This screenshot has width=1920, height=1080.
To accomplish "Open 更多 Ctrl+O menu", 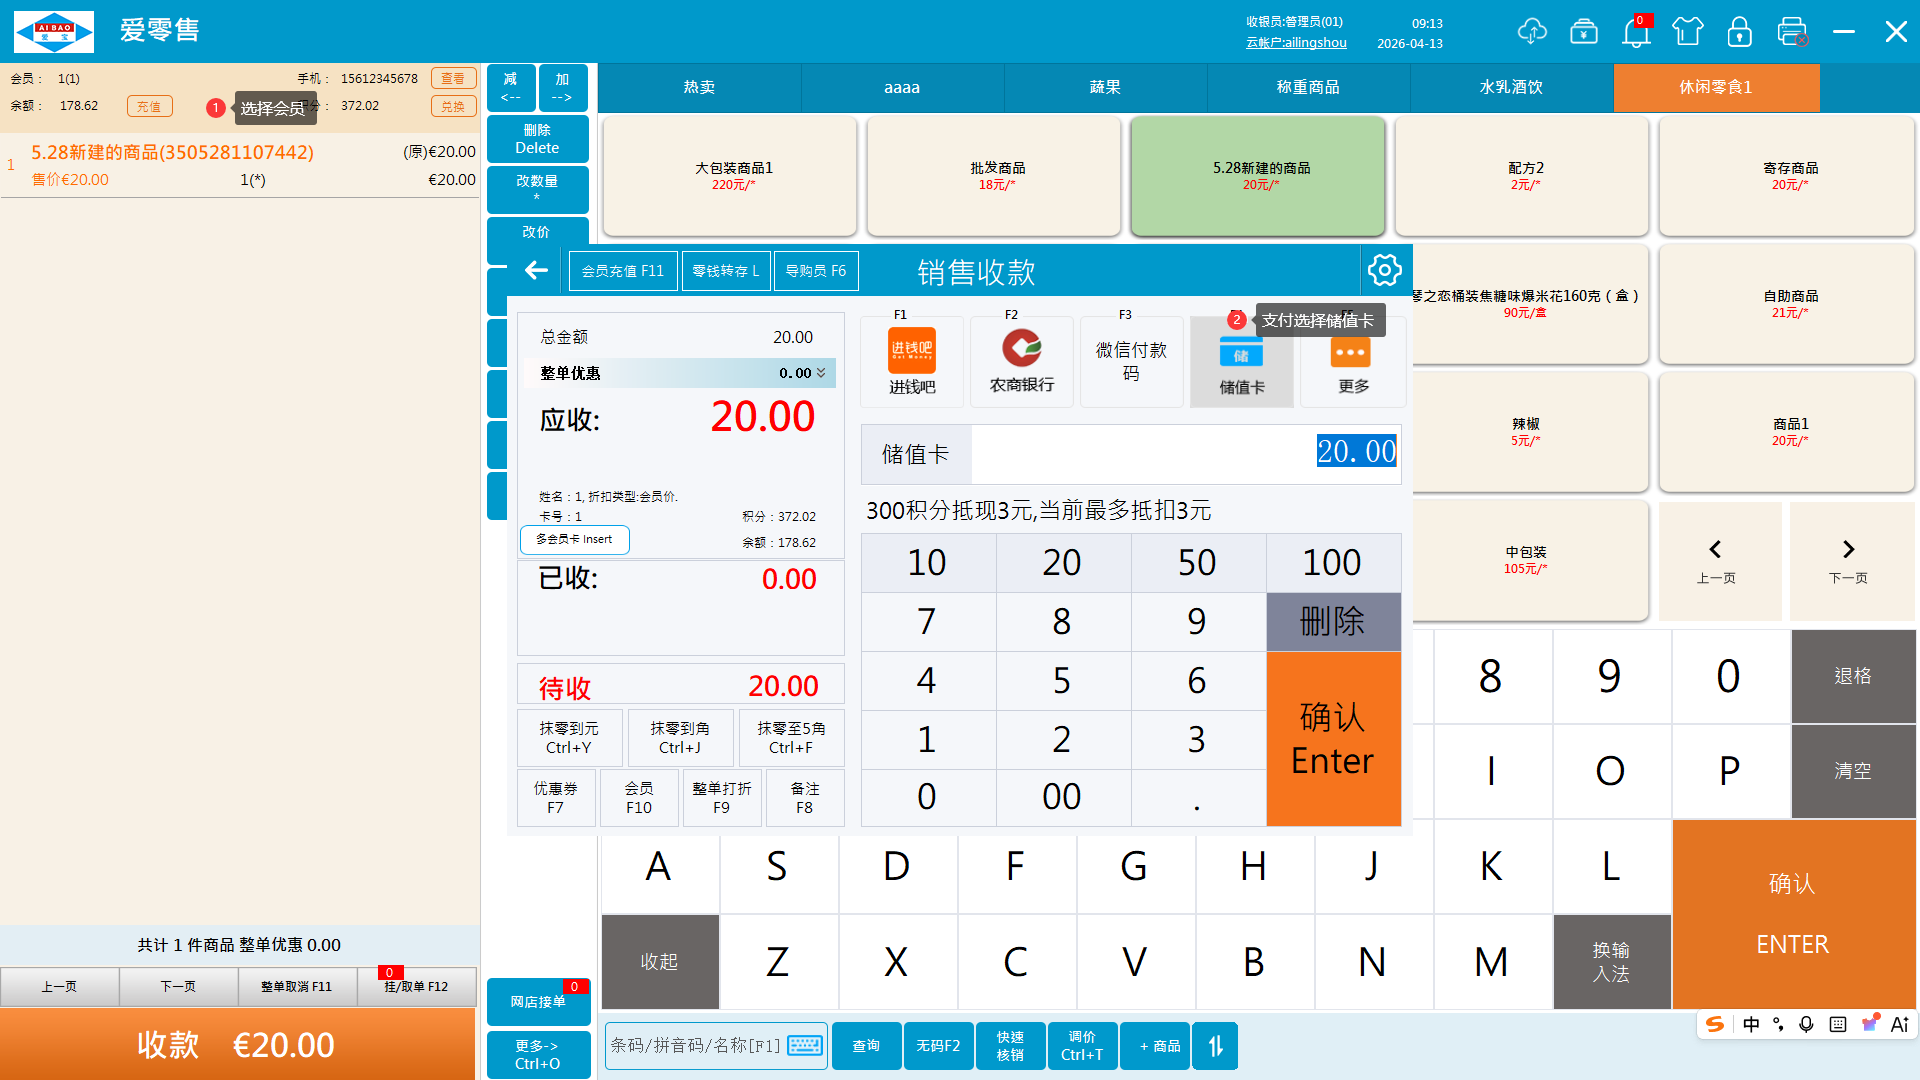I will click(x=537, y=1054).
